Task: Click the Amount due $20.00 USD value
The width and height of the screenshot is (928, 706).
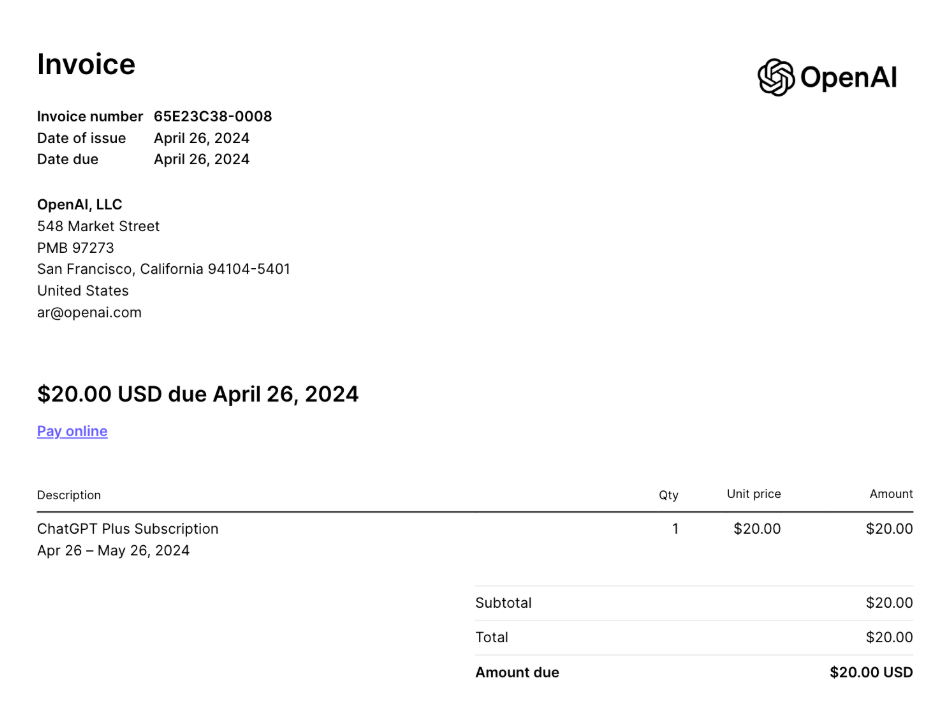Action: 870,672
